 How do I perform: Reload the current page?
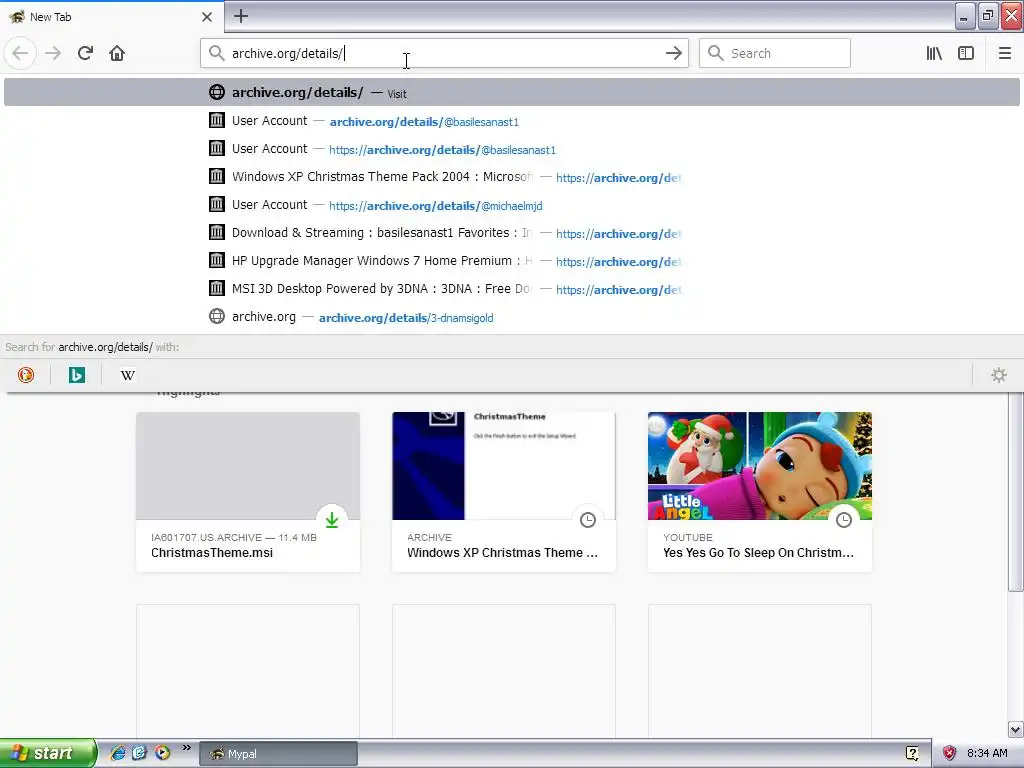coord(85,53)
